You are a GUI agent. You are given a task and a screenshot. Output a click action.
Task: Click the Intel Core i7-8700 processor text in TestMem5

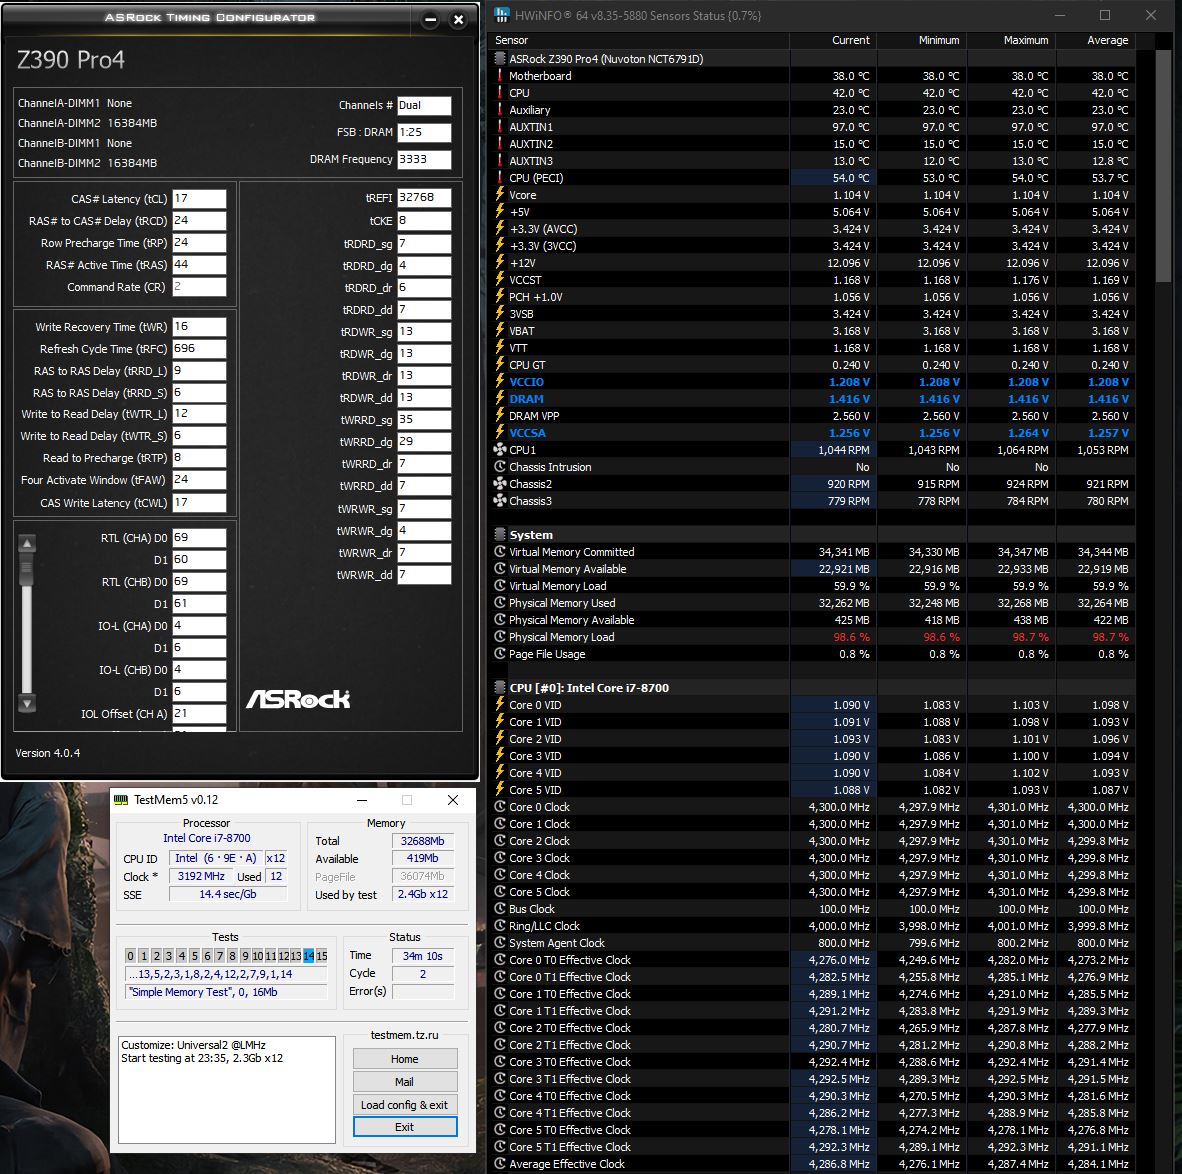click(x=207, y=838)
